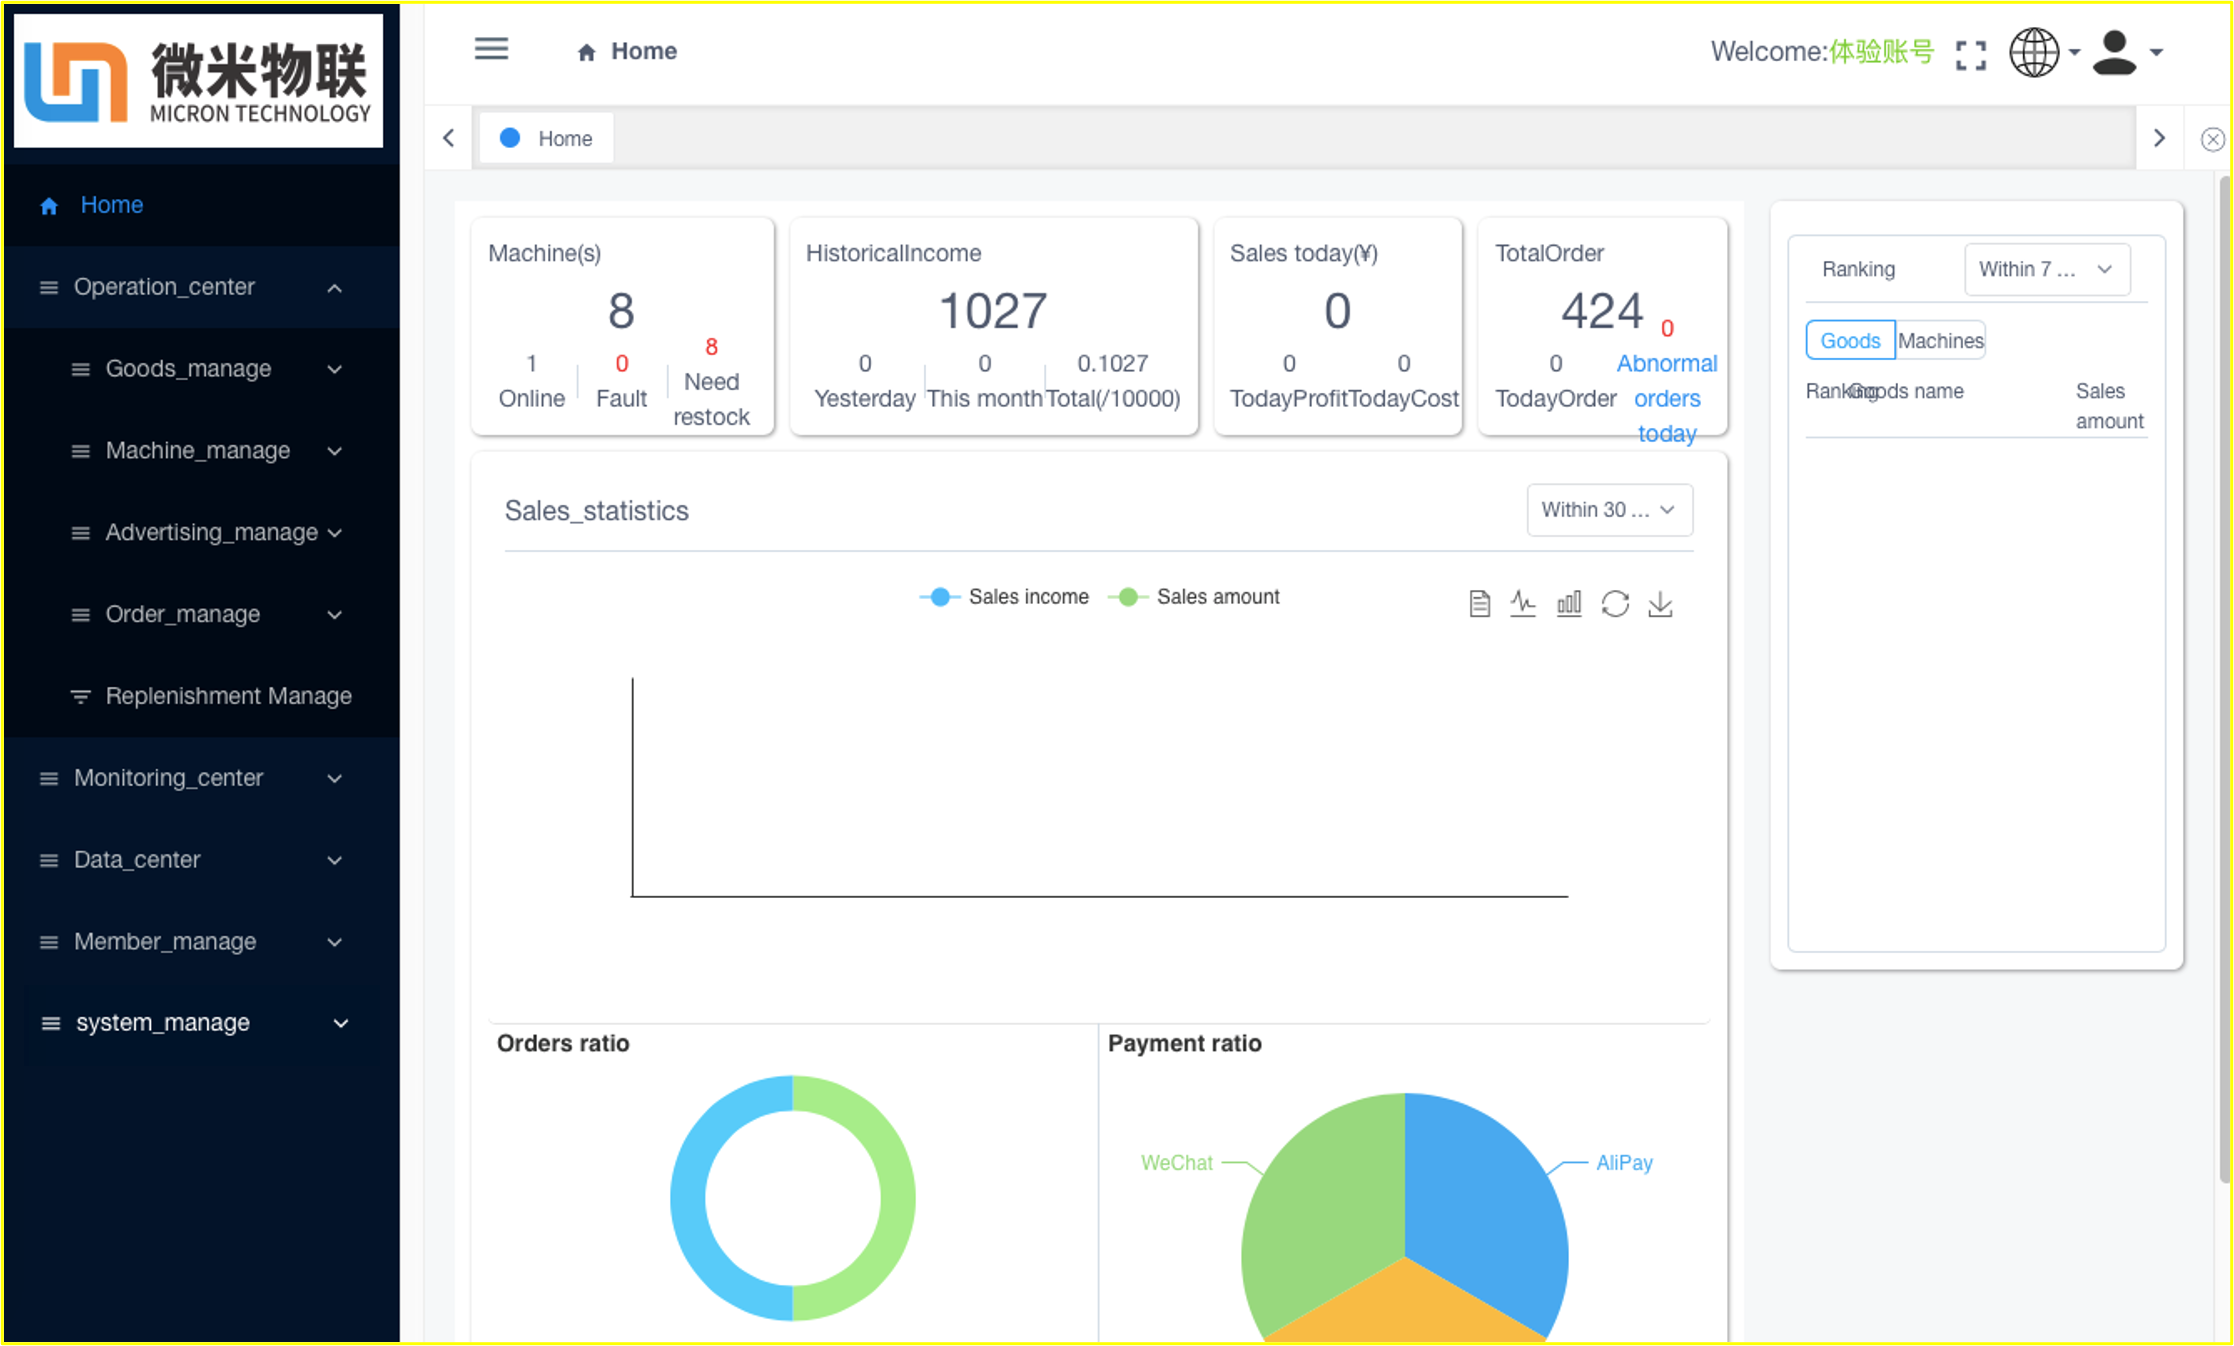This screenshot has width=2234, height=1346.
Task: Expand the Order_manage submenu
Action: (x=335, y=616)
